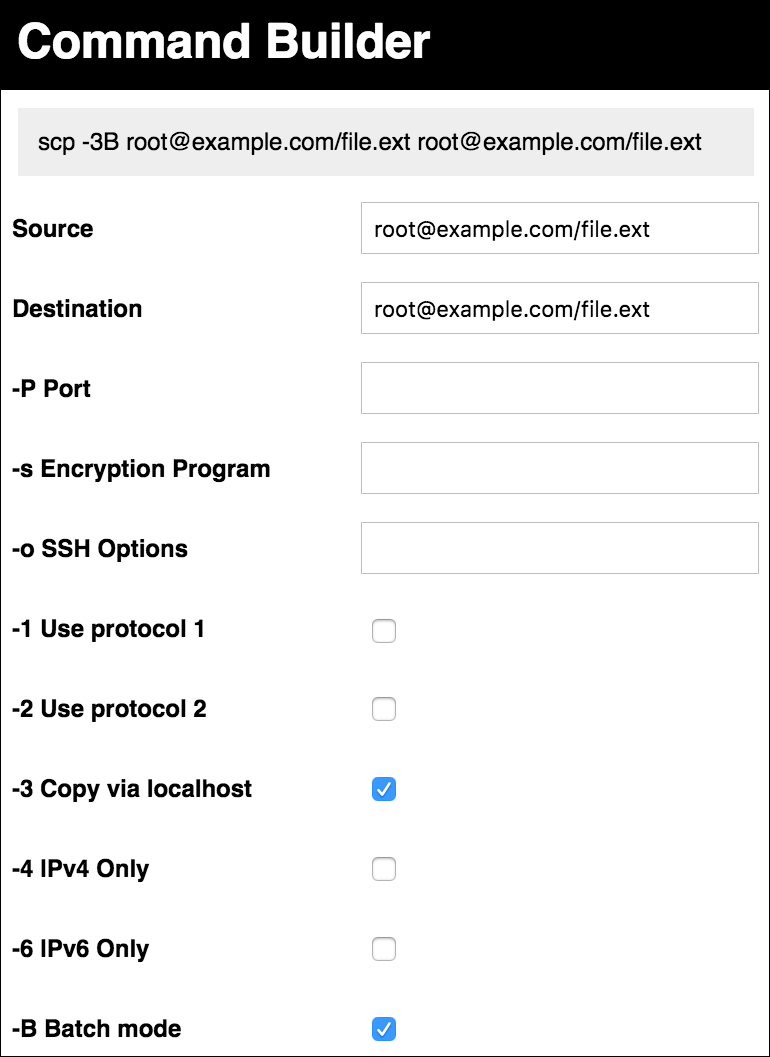Click the -1 Use protocol 1 label
The height and width of the screenshot is (1057, 770).
coord(109,629)
